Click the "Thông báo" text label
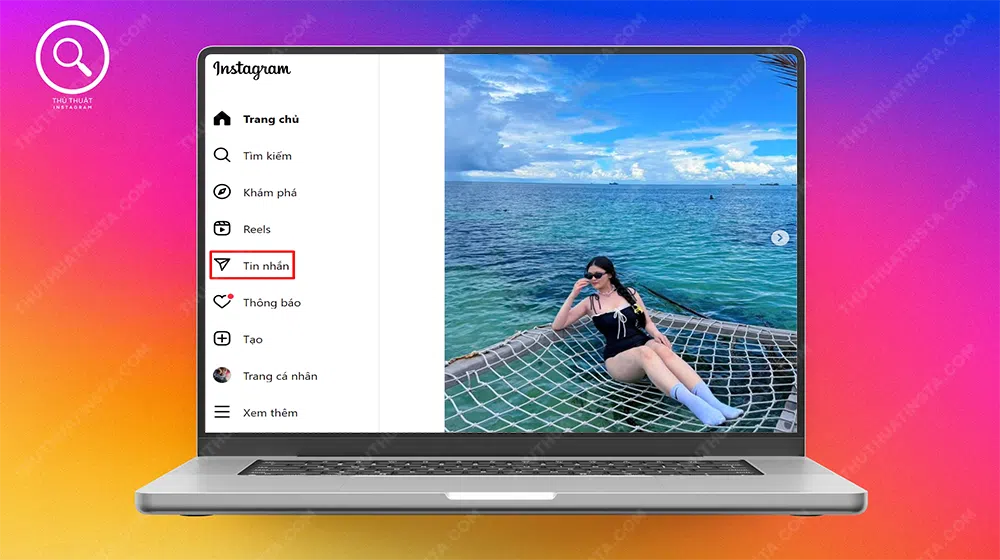 (x=272, y=302)
